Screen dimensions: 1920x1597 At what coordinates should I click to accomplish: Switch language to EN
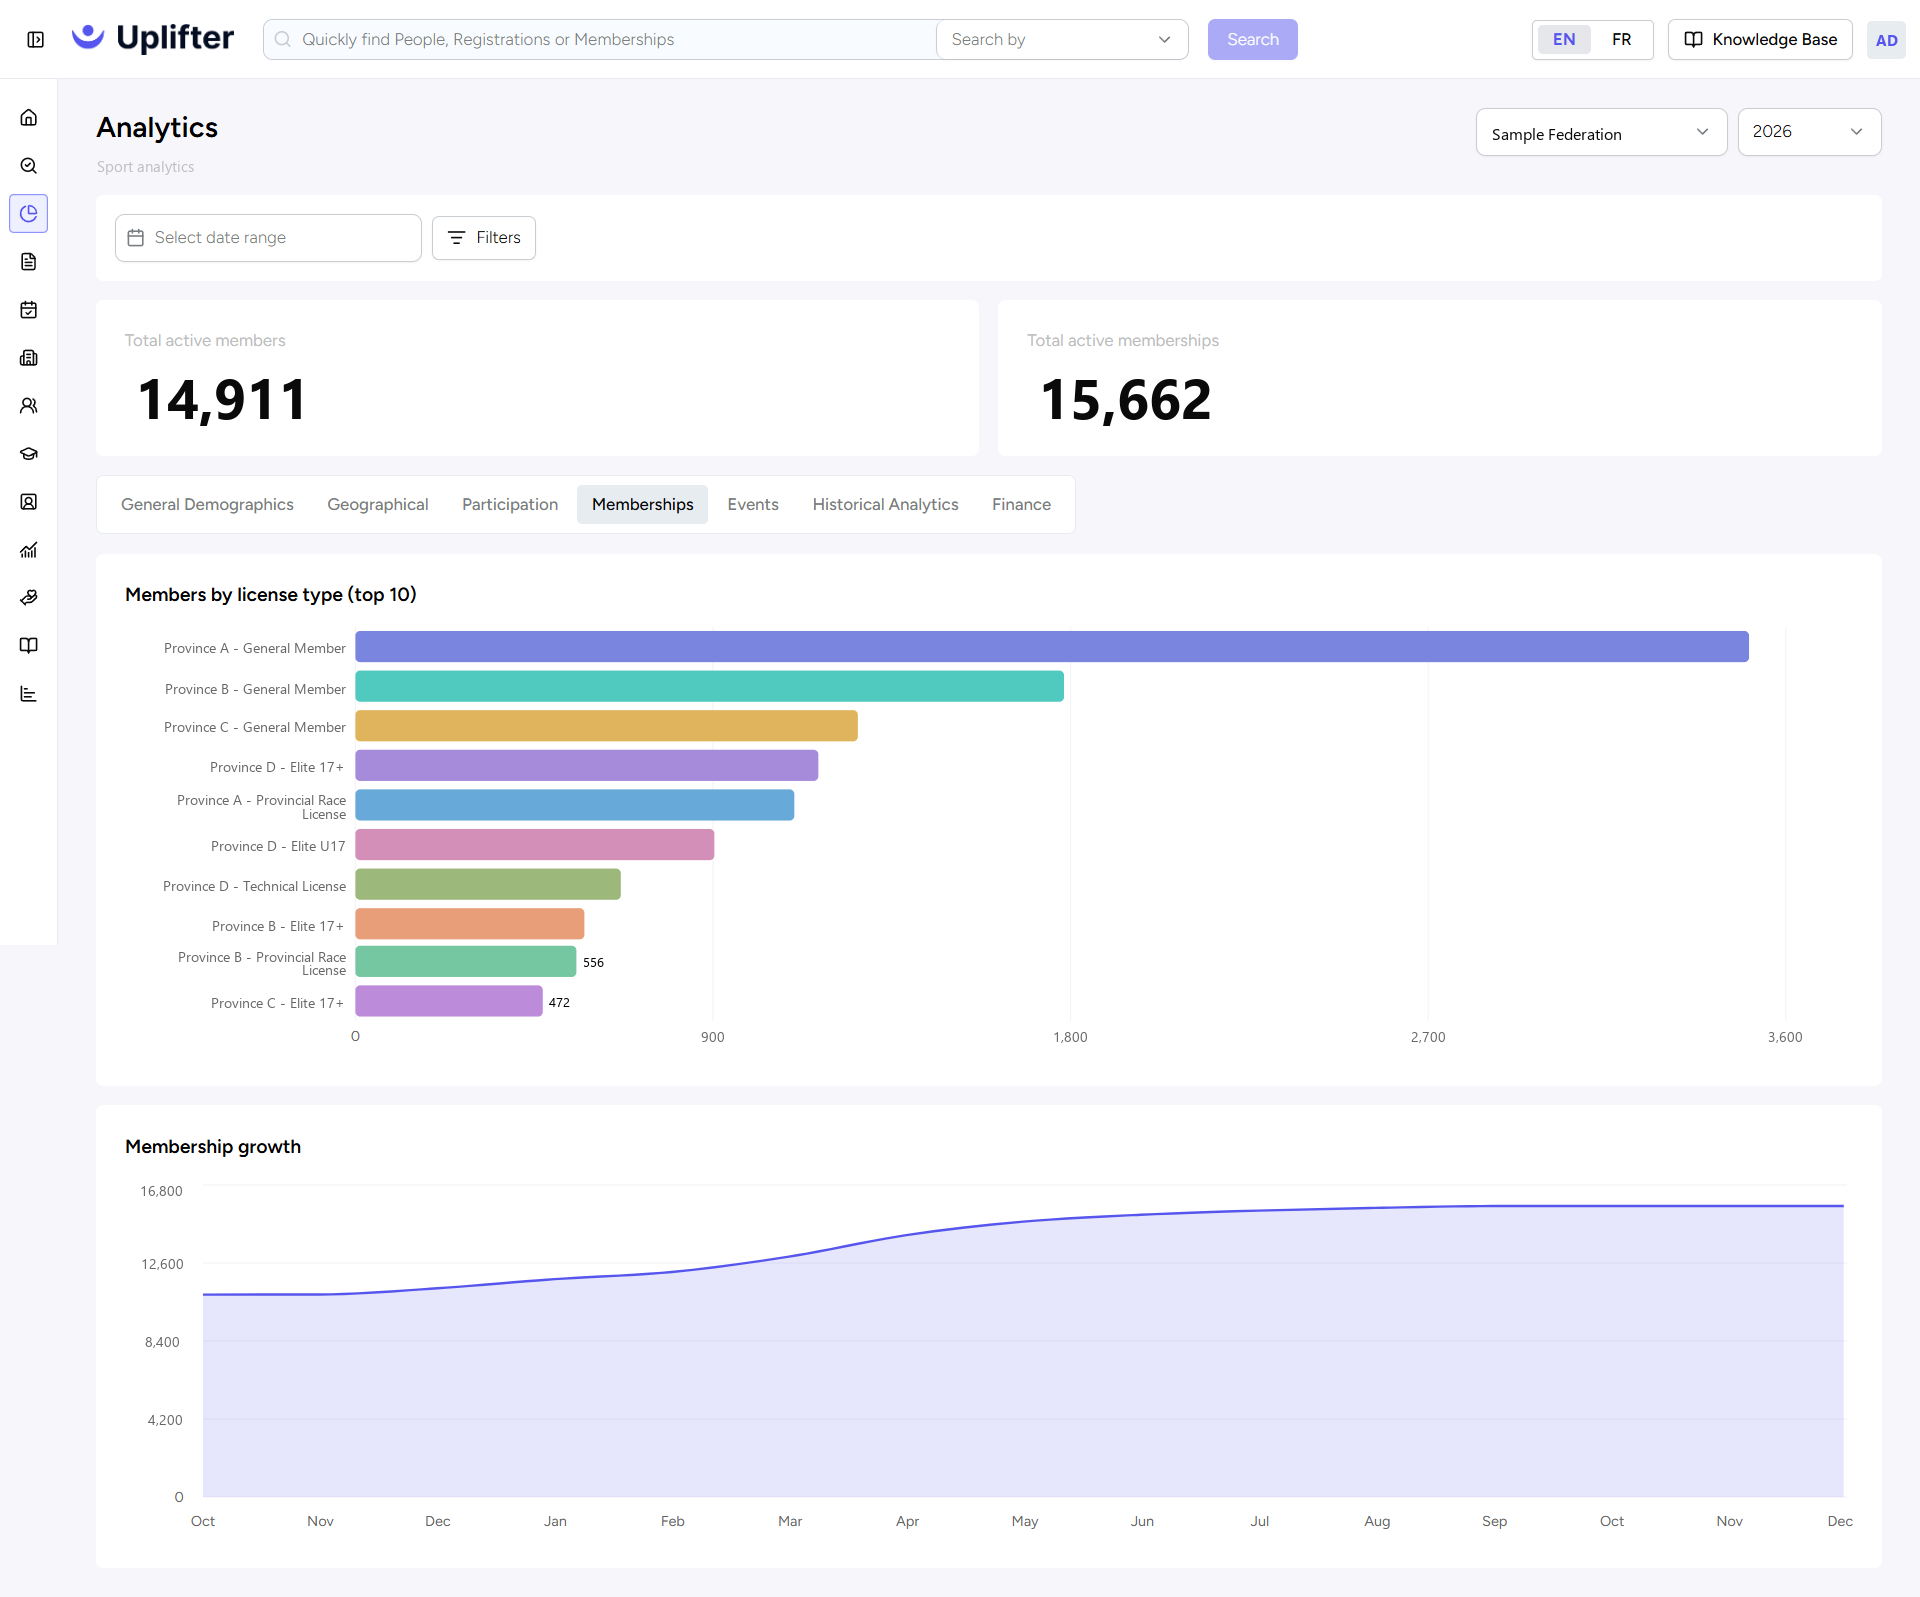(x=1564, y=40)
